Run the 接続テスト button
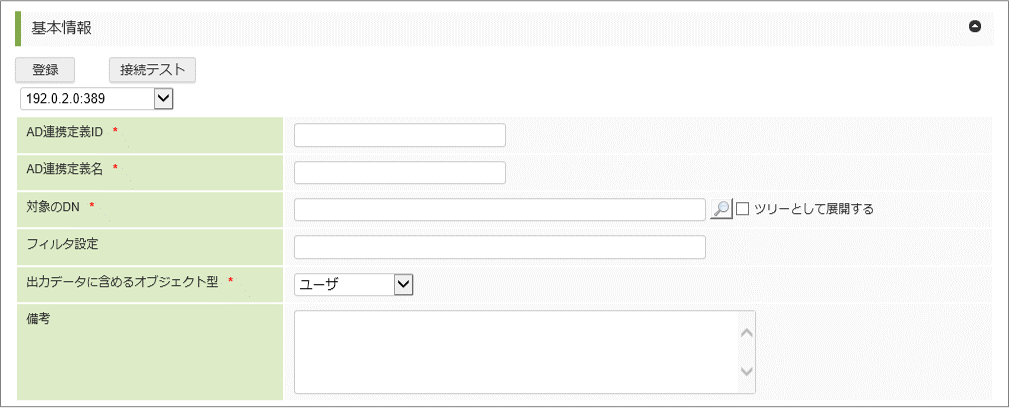This screenshot has height=408, width=1009. tap(152, 70)
